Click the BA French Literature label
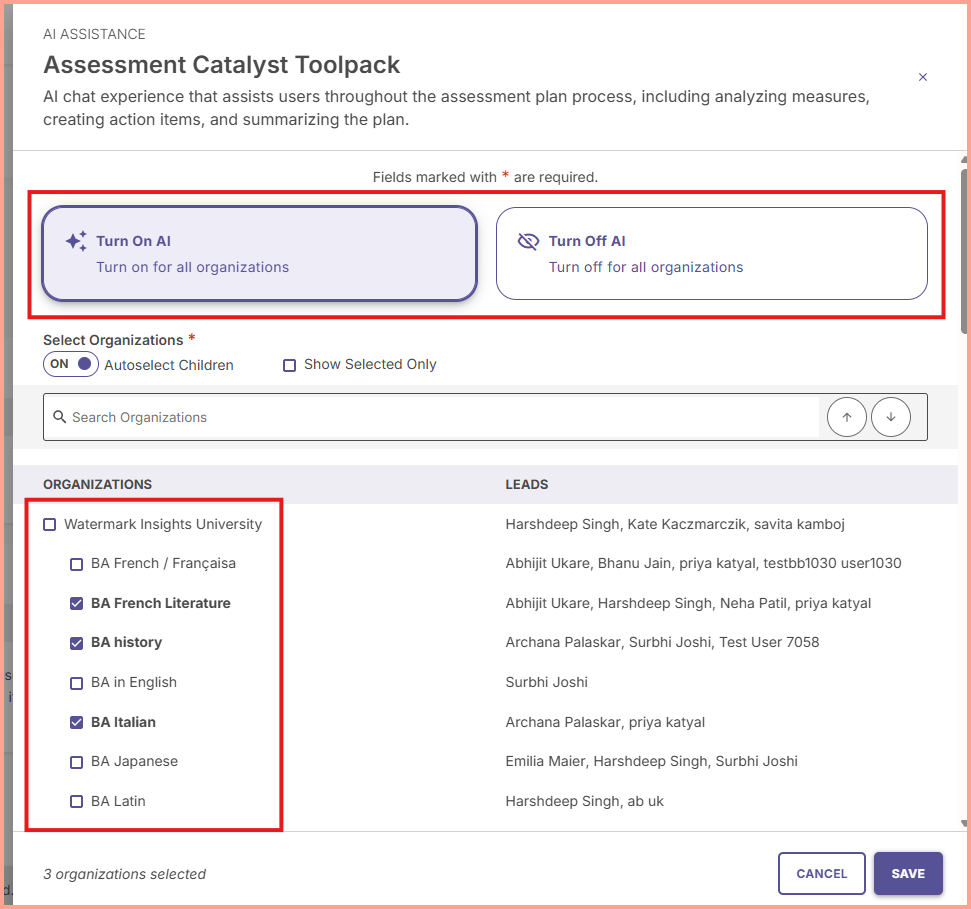Viewport: 971px width, 909px height. click(x=160, y=603)
